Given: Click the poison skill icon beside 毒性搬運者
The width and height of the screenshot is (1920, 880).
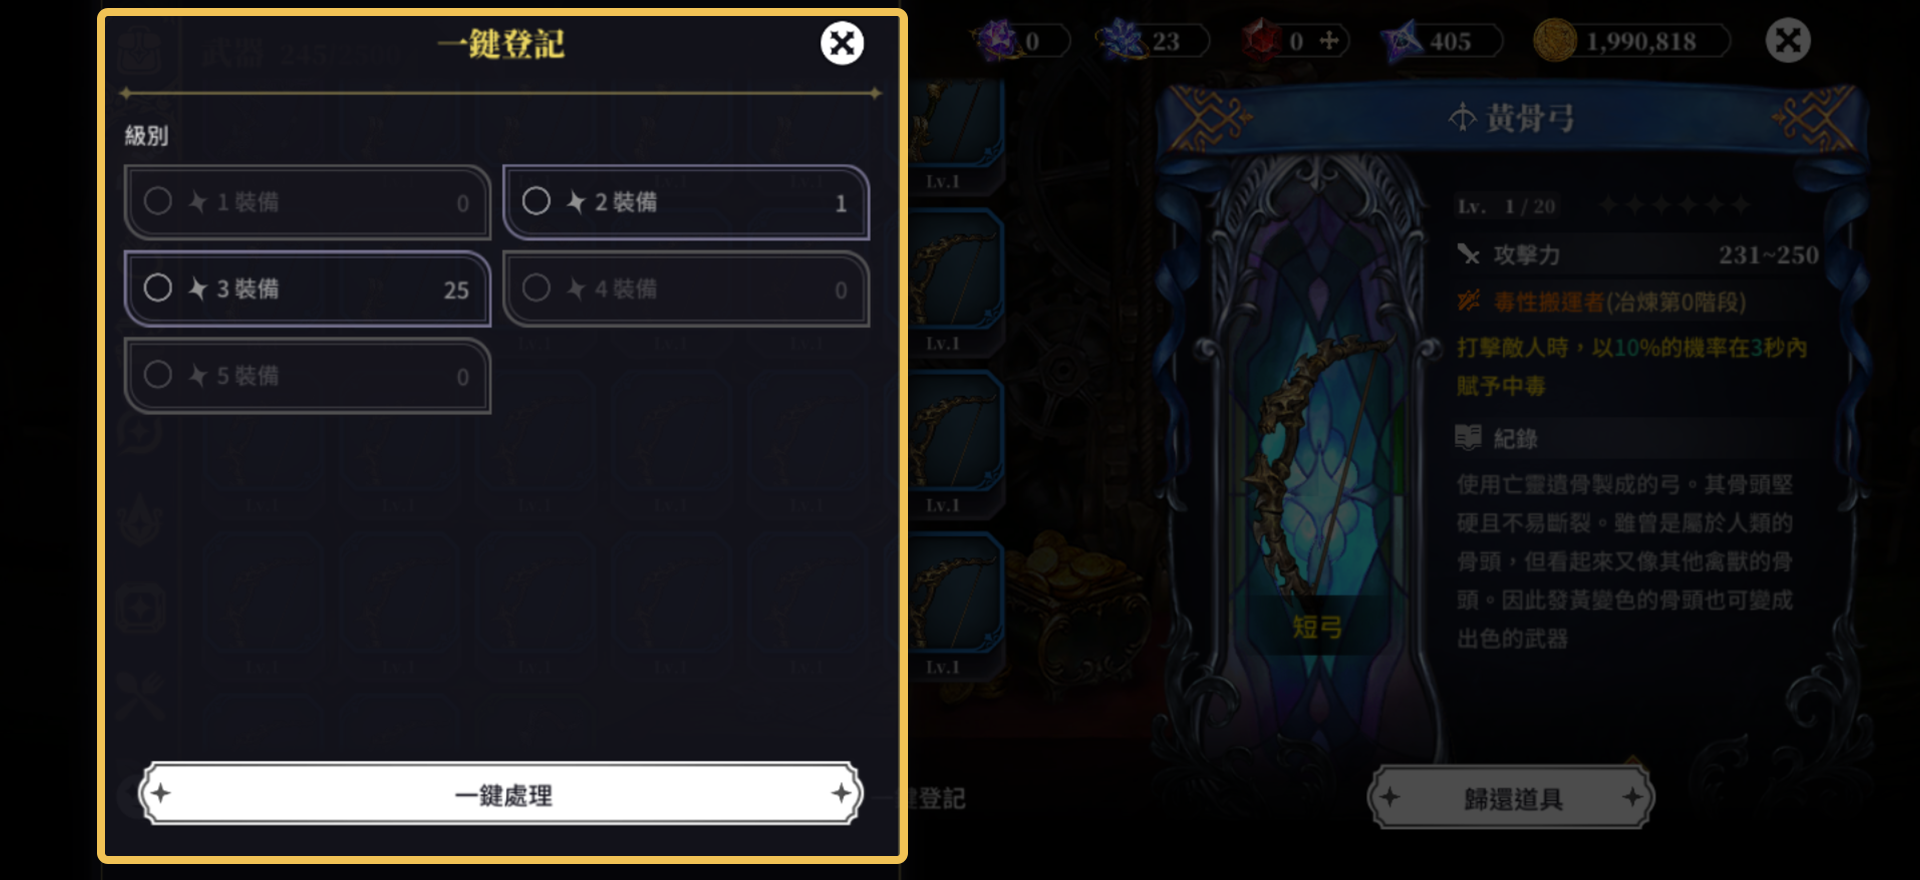Looking at the screenshot, I should point(1468,300).
